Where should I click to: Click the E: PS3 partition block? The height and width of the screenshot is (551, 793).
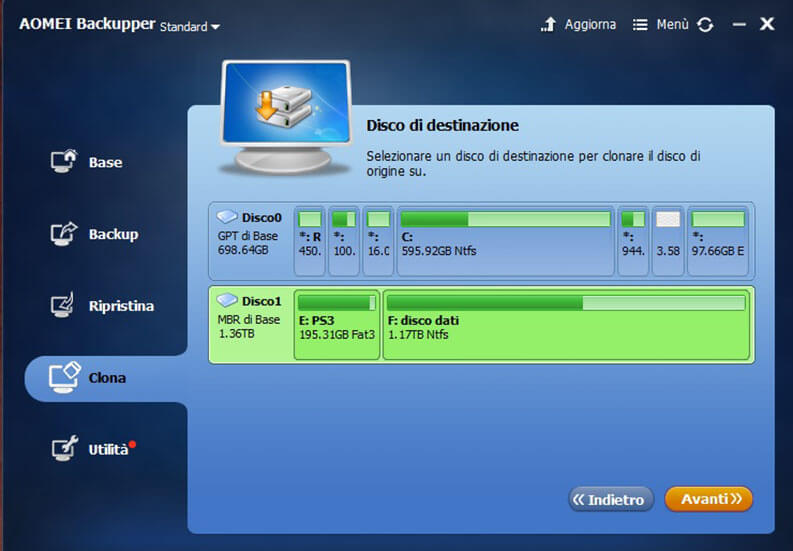tap(337, 325)
